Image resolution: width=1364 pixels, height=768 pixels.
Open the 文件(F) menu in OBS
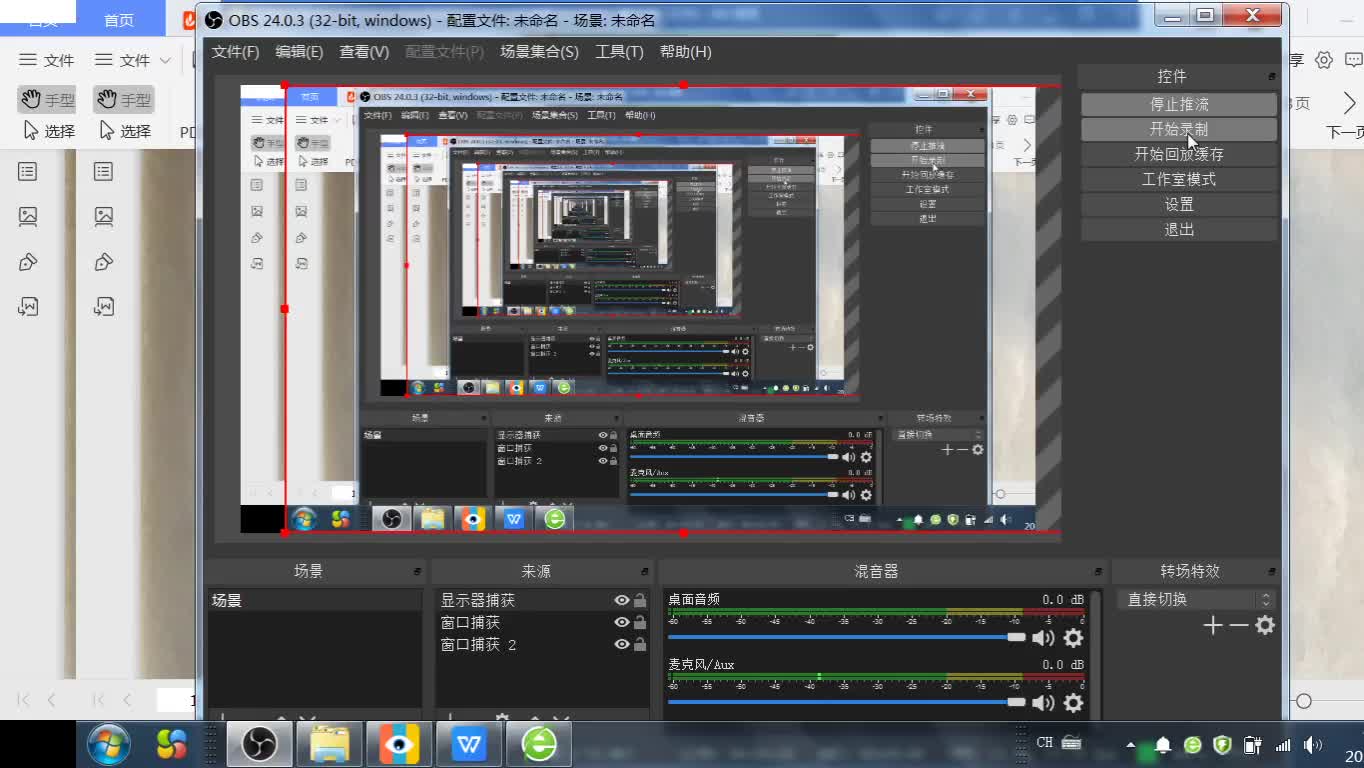[x=235, y=52]
